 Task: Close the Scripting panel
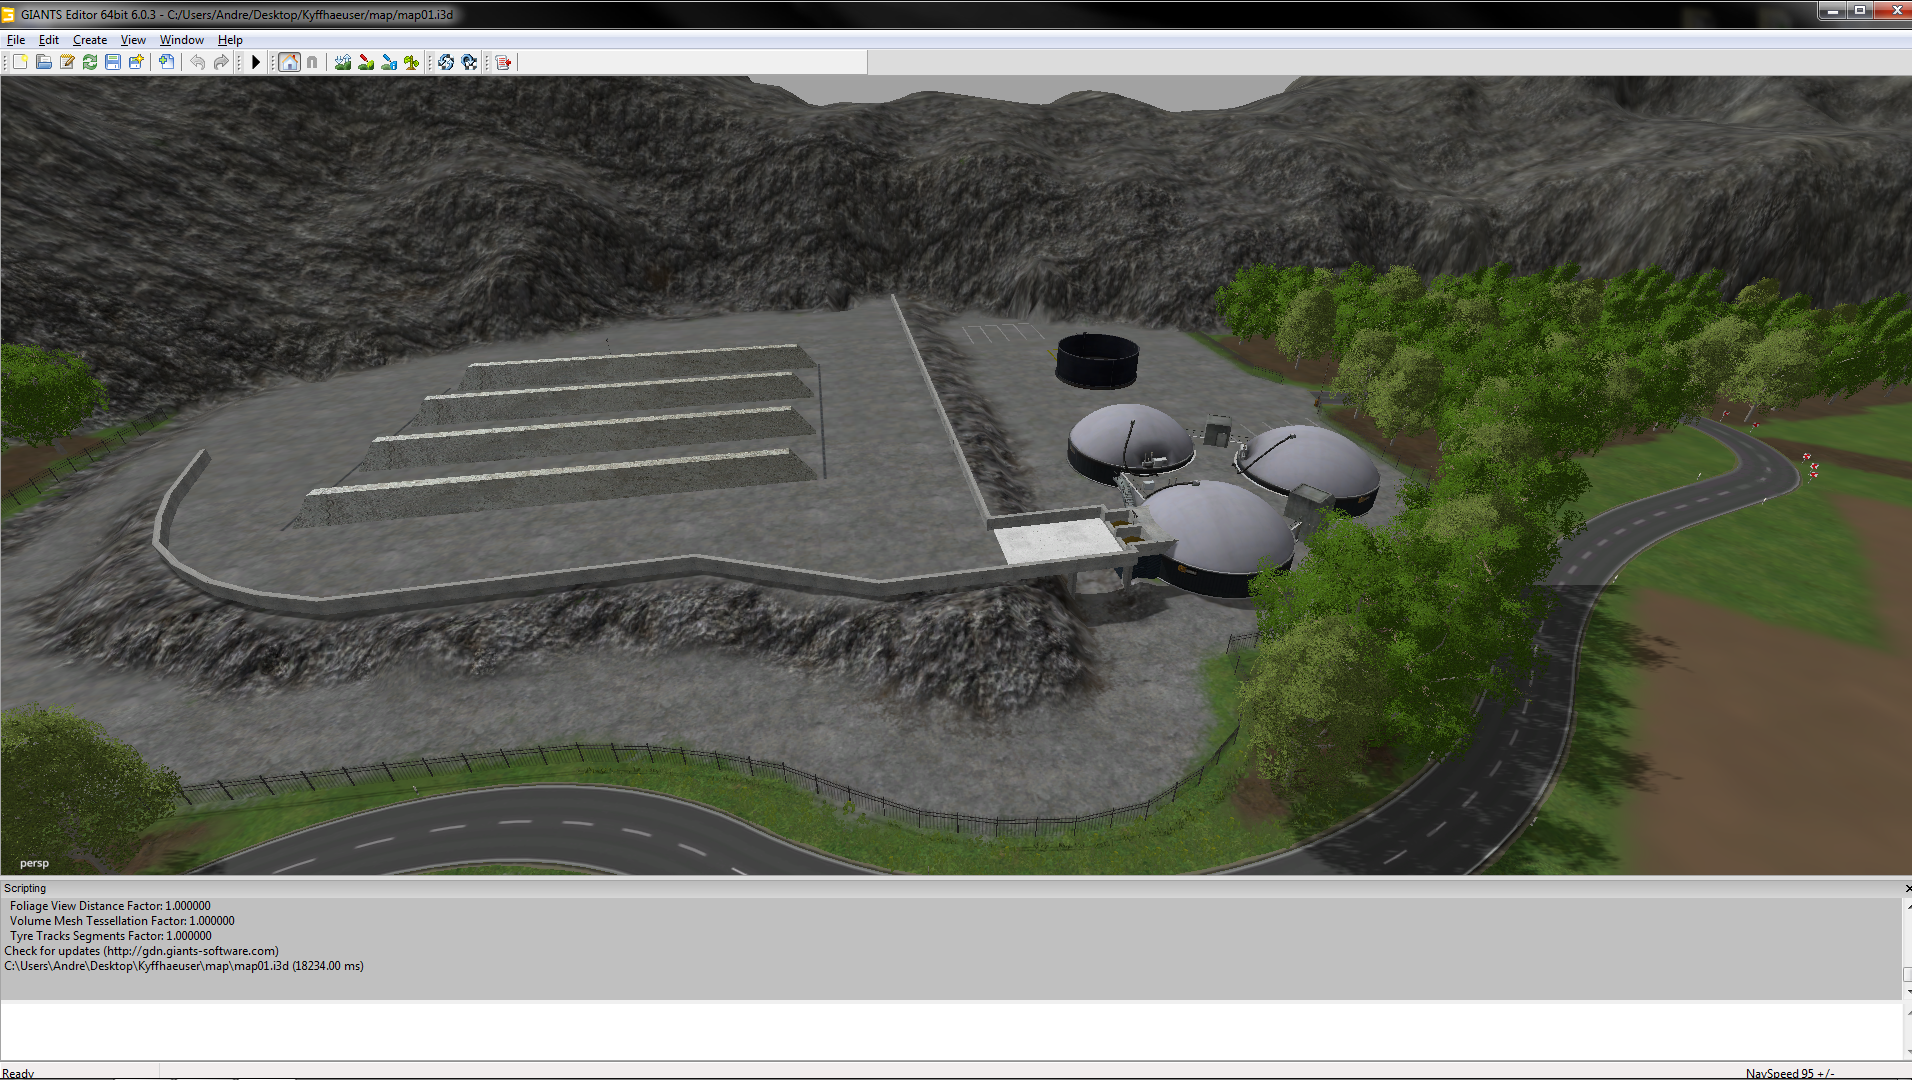[x=1907, y=888]
